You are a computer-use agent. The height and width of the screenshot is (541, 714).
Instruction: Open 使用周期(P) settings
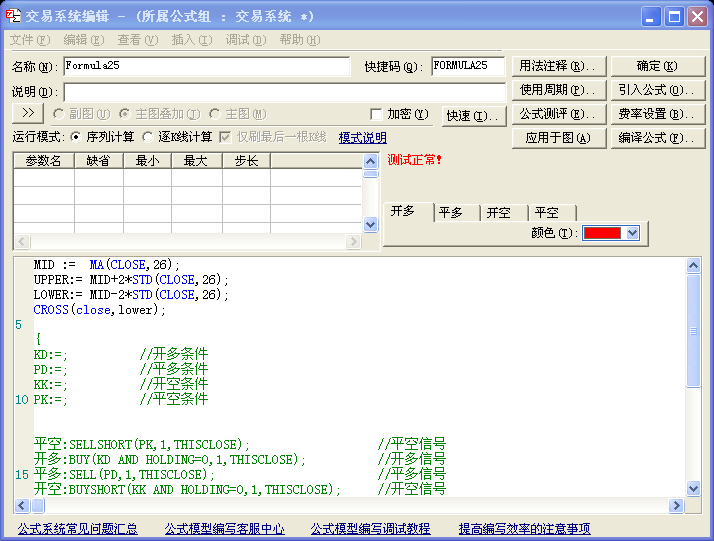(559, 90)
